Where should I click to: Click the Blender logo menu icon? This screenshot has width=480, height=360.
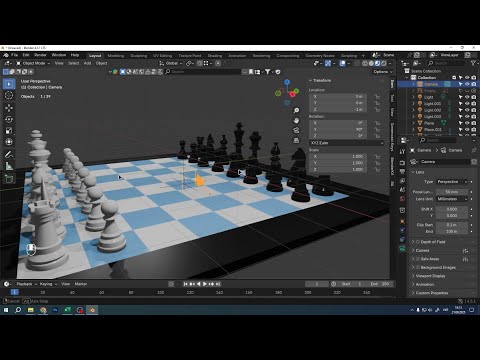[6, 55]
